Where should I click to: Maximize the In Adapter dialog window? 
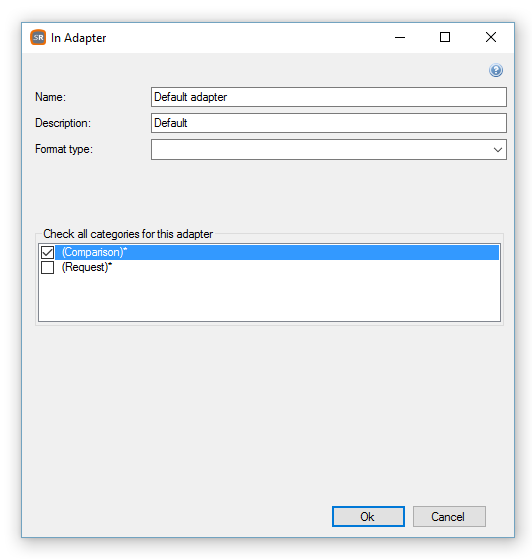tap(445, 37)
